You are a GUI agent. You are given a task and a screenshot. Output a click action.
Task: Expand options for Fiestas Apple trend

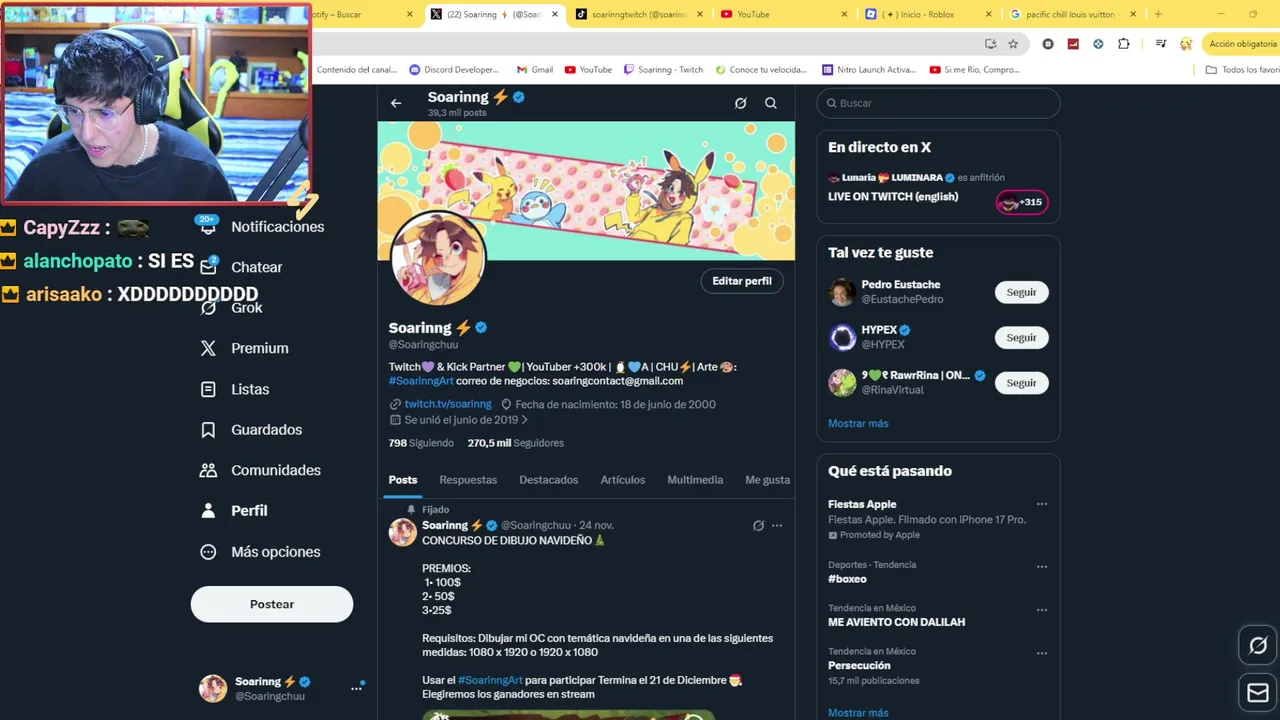1042,504
